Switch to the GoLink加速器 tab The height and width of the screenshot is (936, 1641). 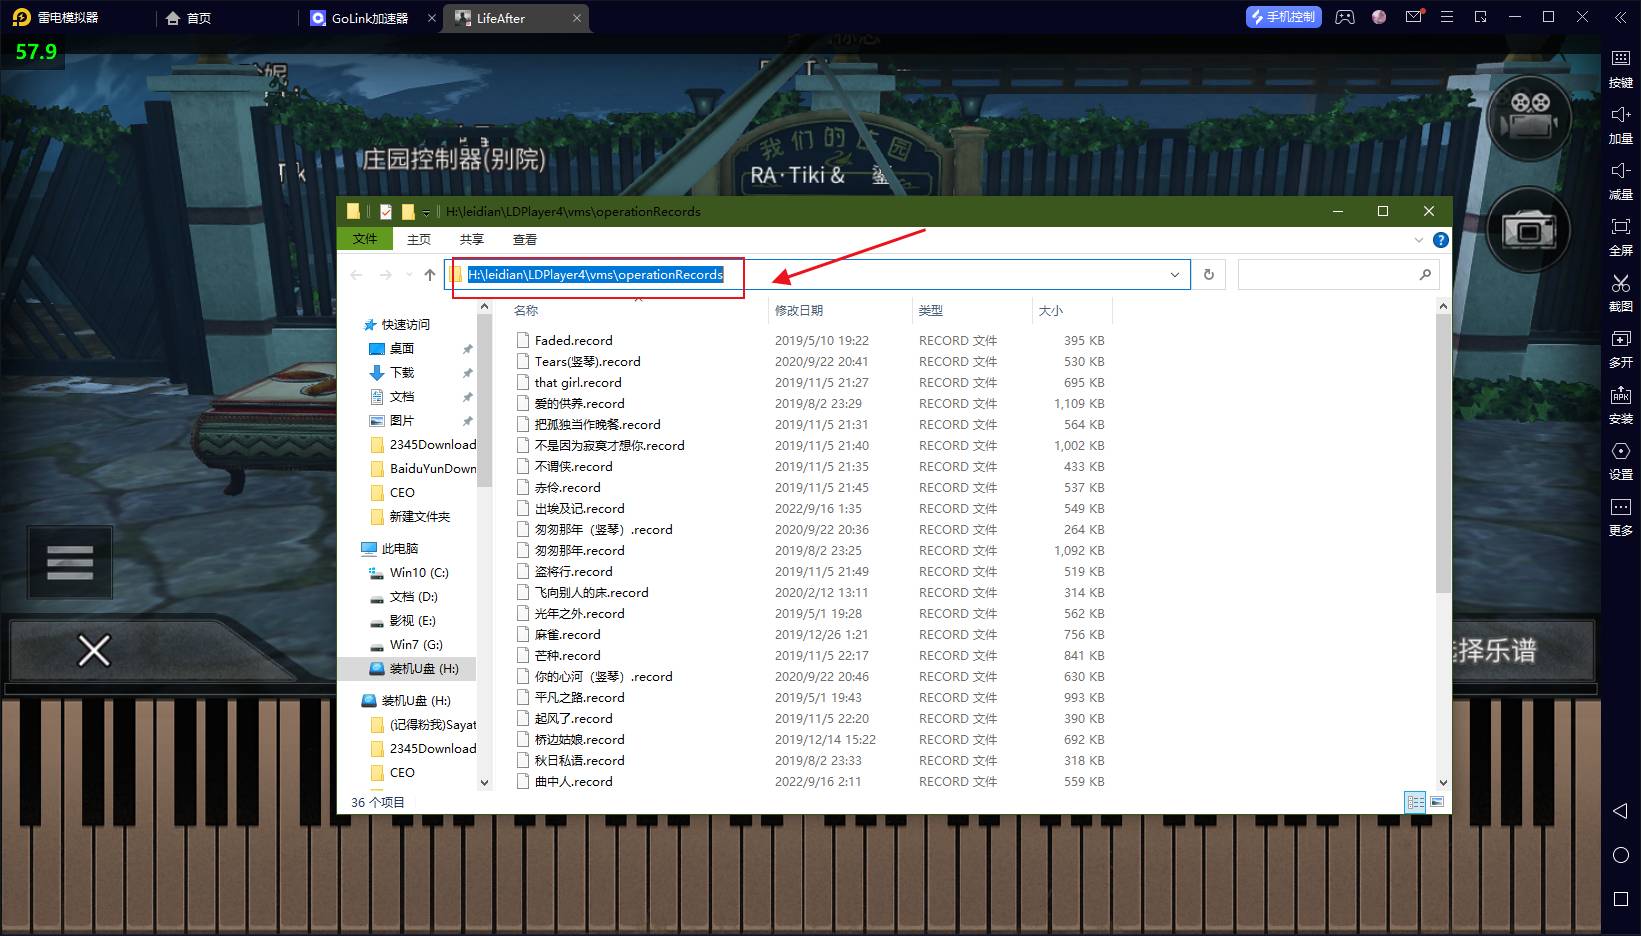(x=369, y=18)
